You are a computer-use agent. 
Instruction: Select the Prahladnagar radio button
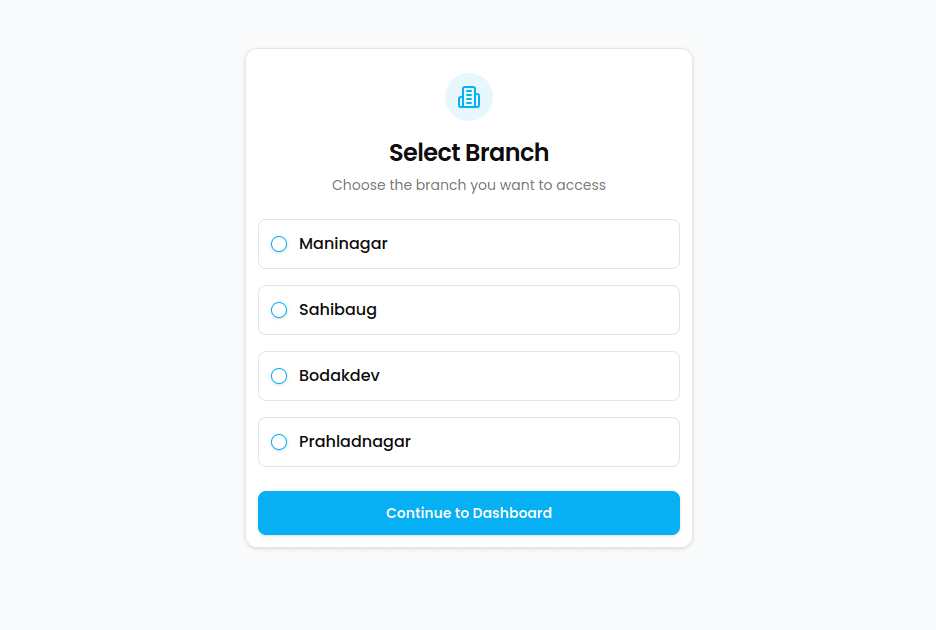coord(278,441)
